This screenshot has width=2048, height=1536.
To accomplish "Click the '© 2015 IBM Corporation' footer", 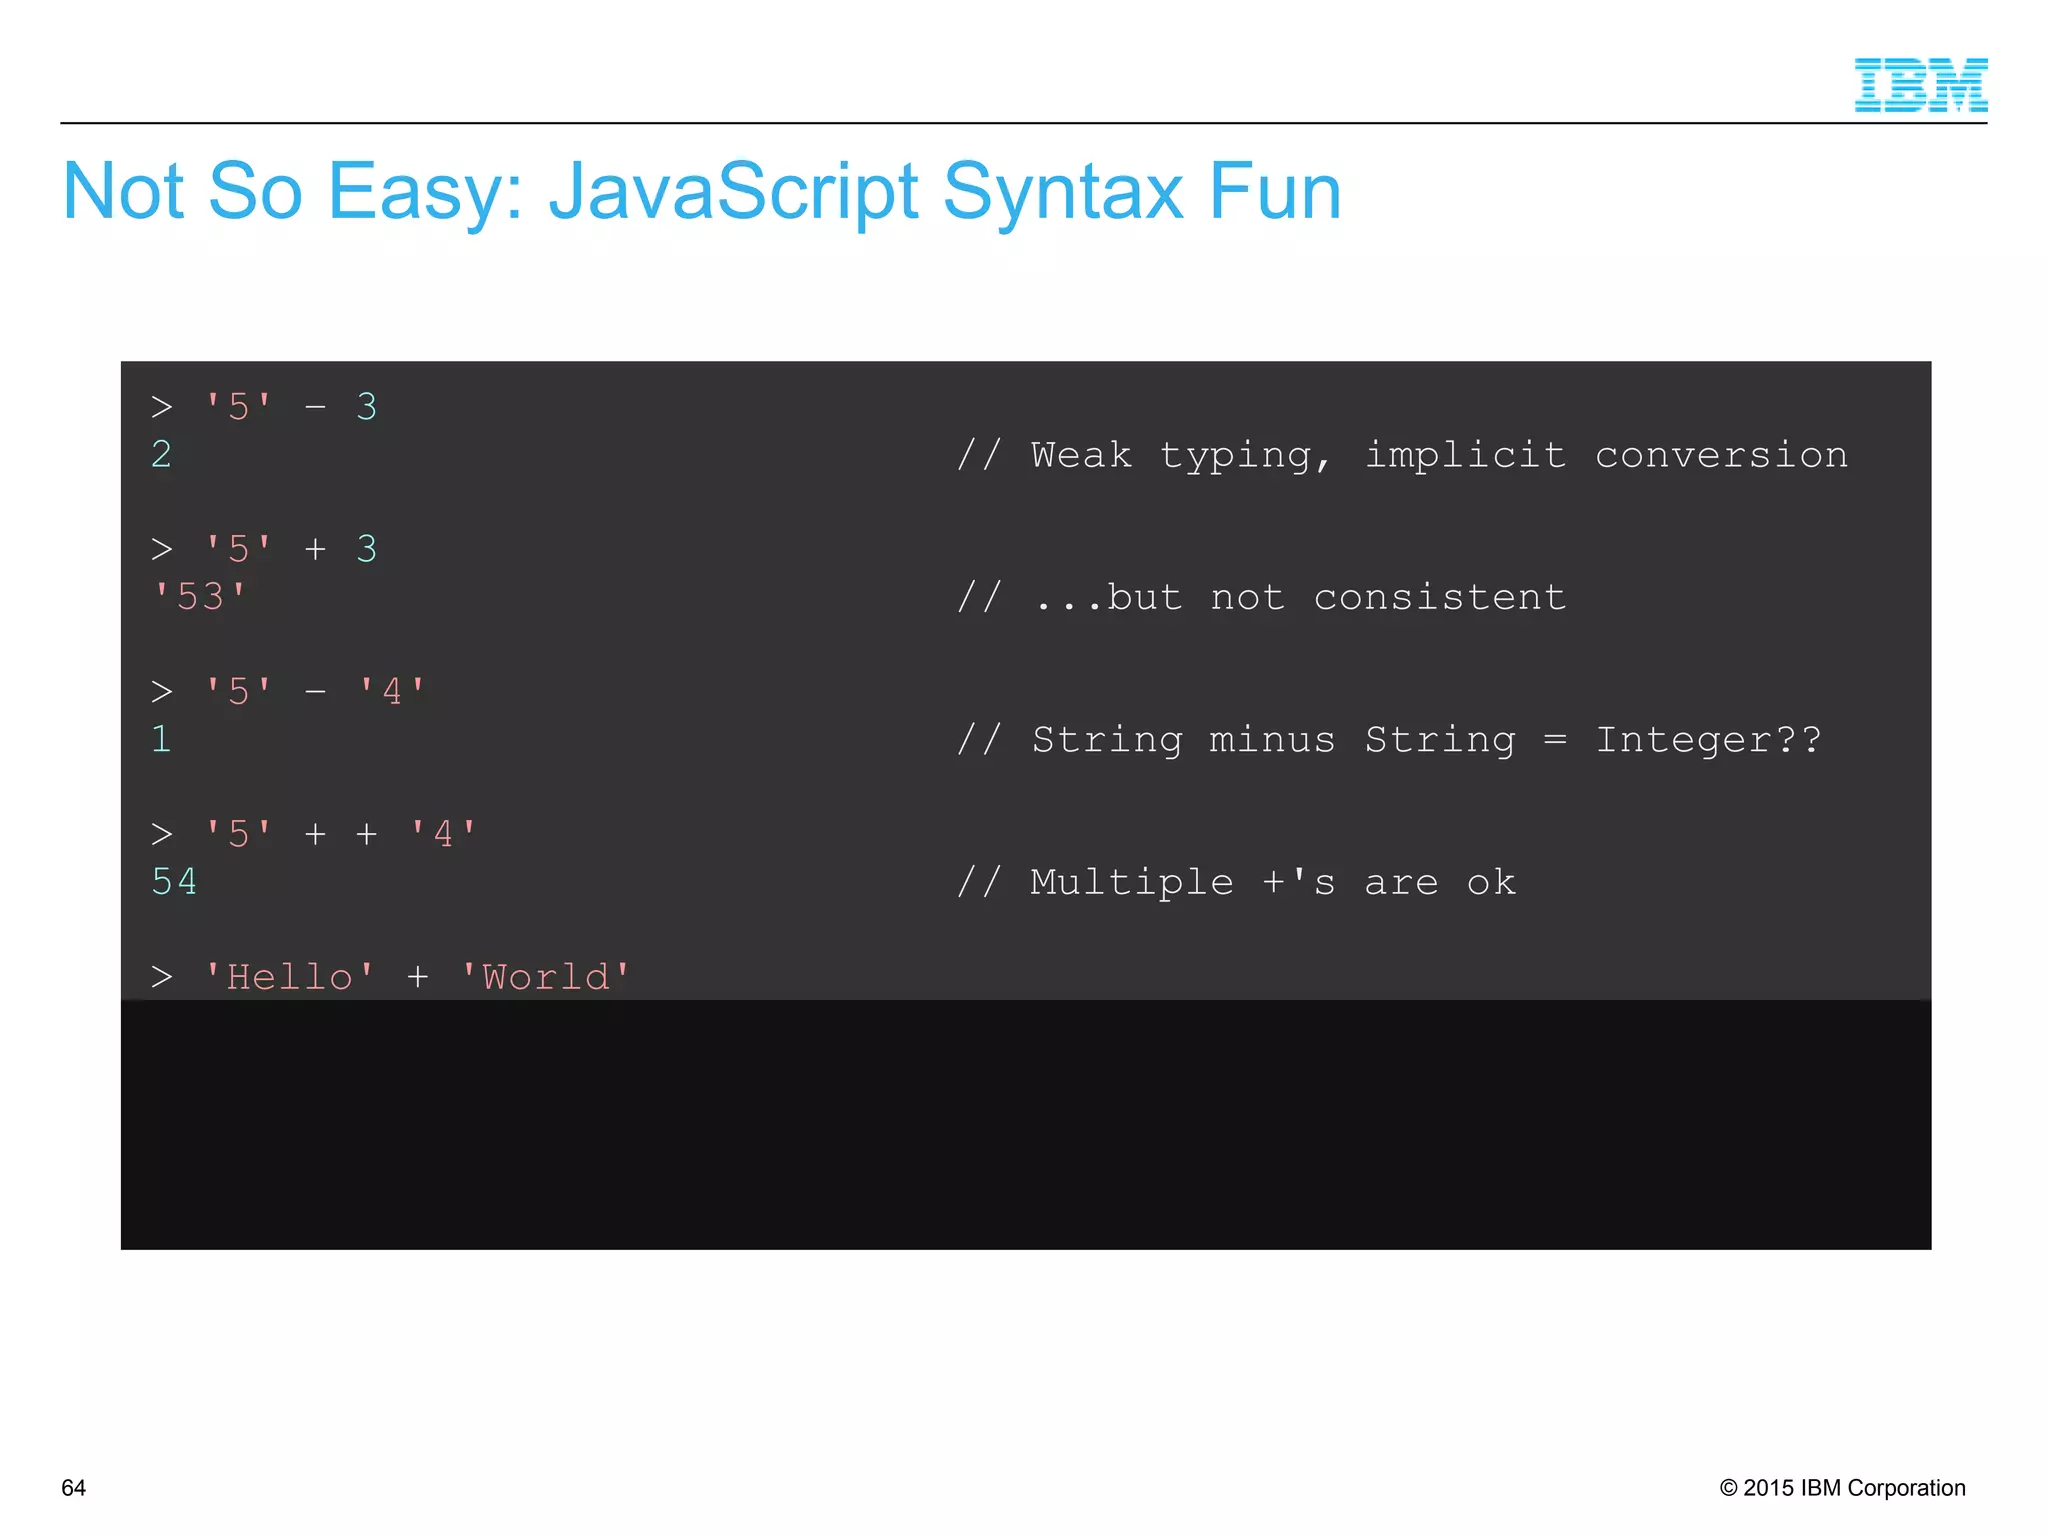I will 1842,1488.
